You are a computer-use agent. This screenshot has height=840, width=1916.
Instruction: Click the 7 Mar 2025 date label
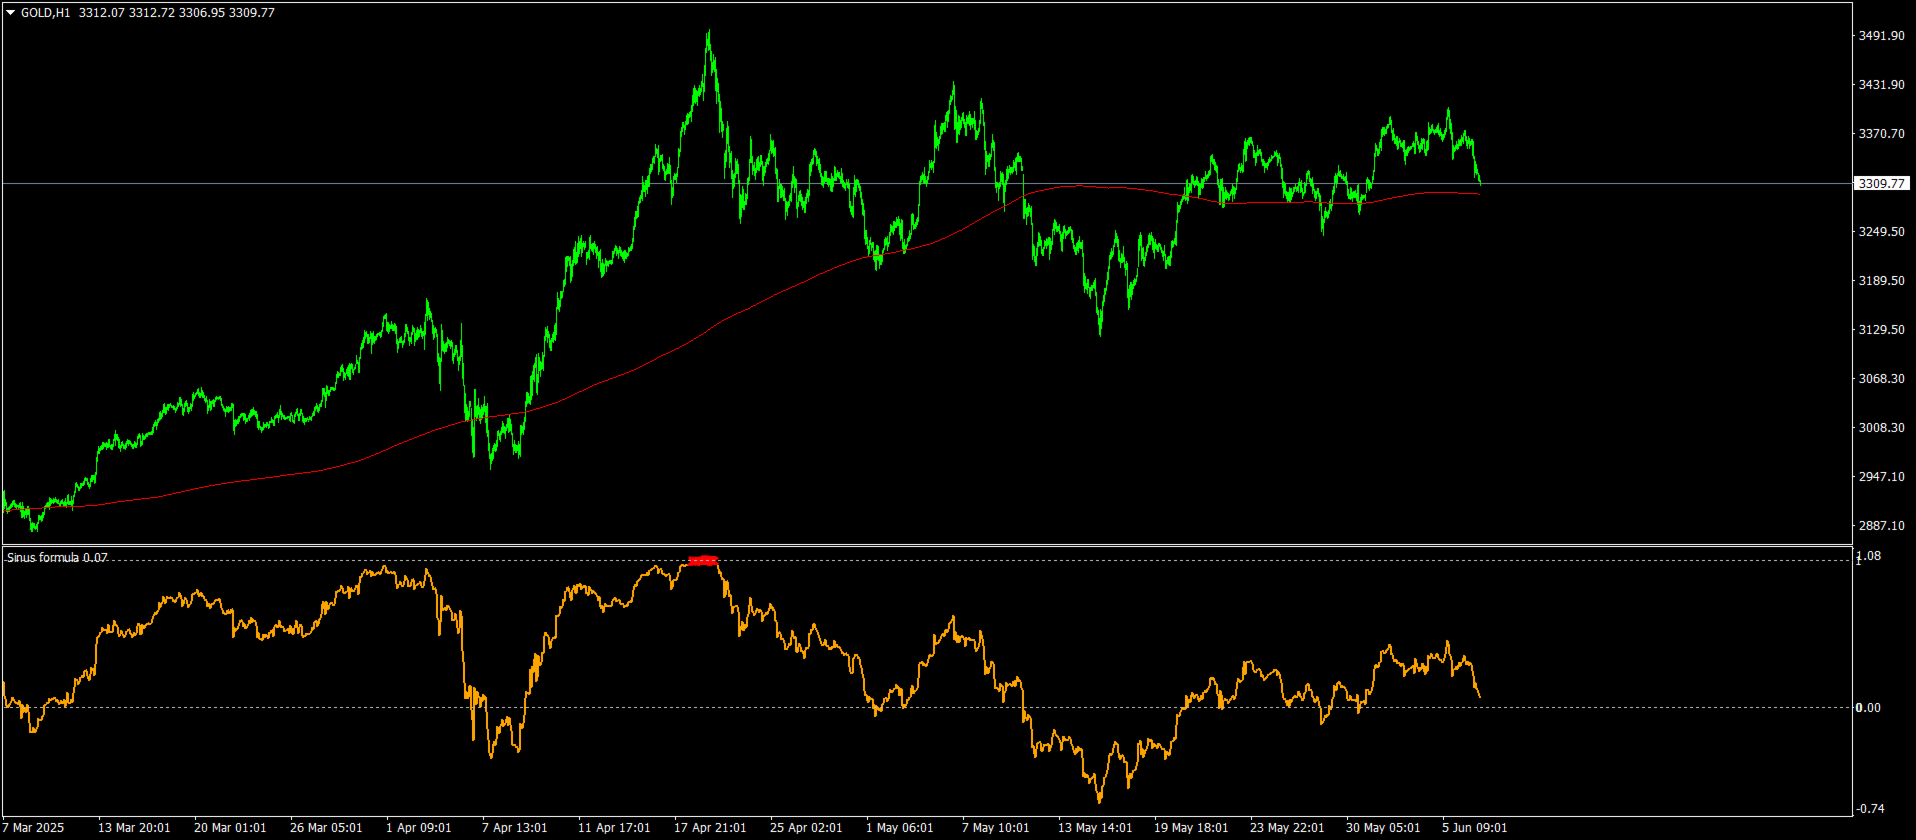[34, 828]
